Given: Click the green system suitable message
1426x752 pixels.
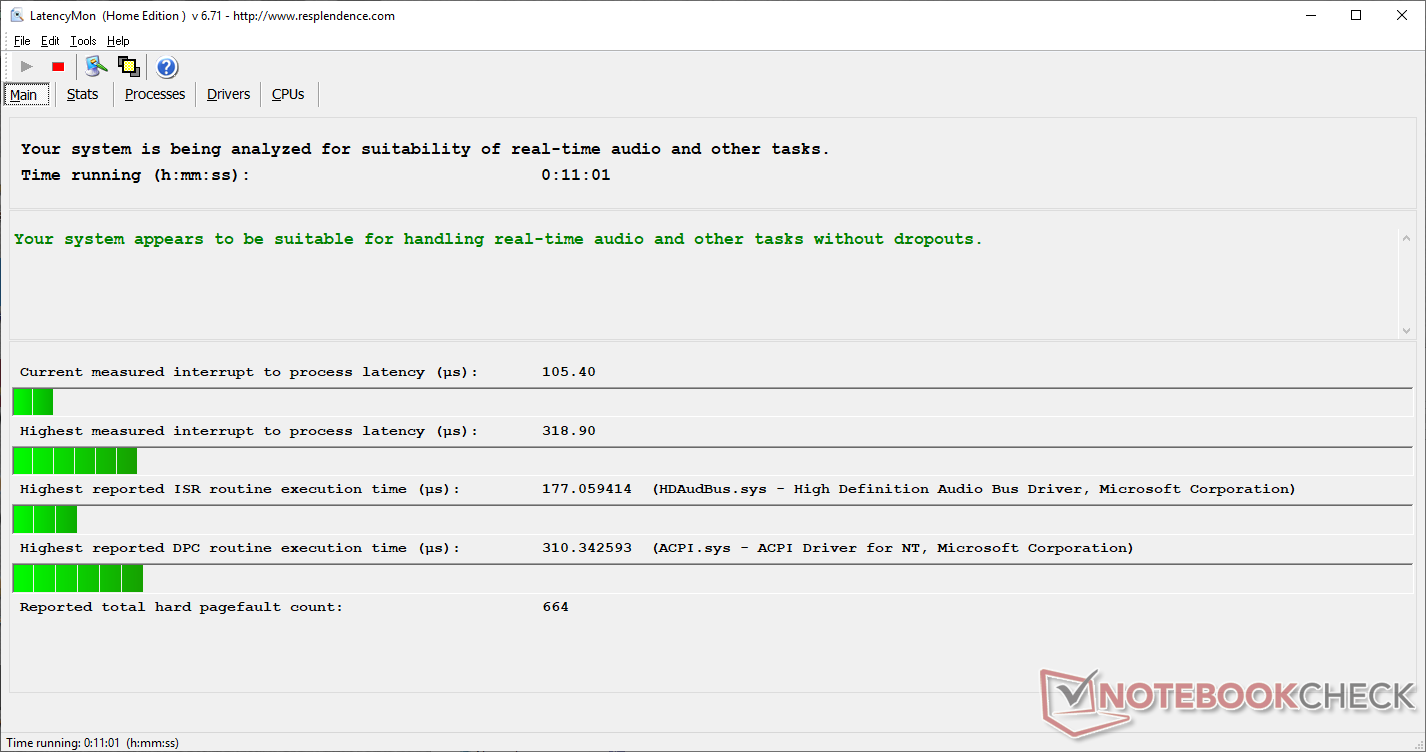Looking at the screenshot, I should pos(498,239).
